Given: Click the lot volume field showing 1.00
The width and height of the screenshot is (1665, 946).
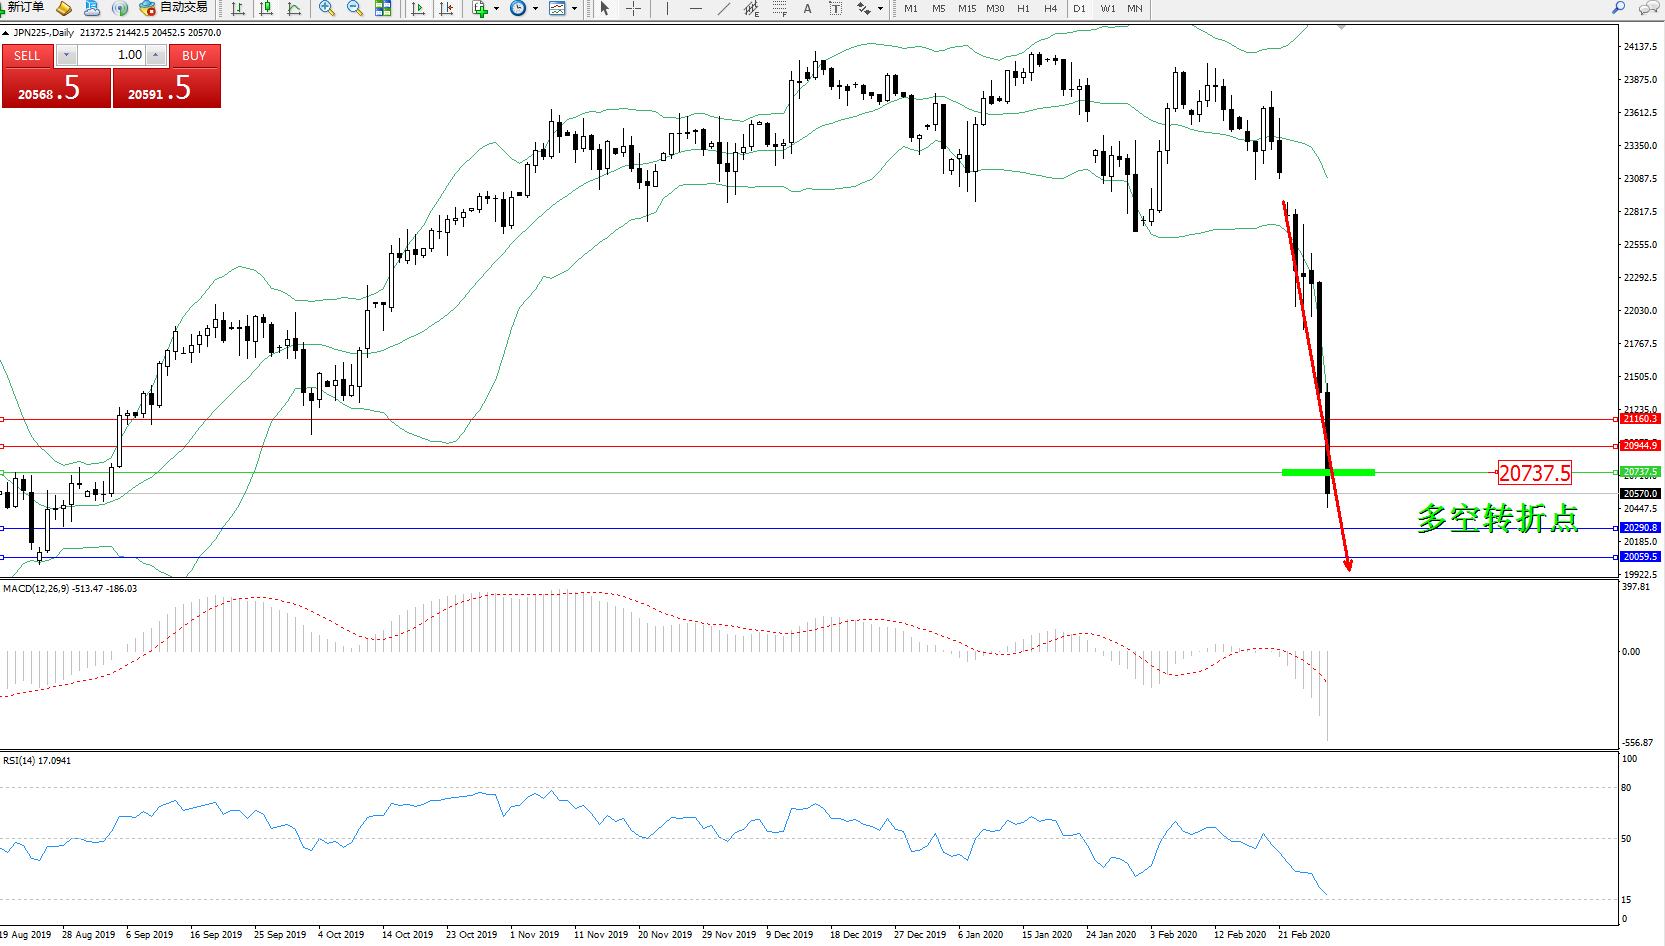Looking at the screenshot, I should click(112, 55).
